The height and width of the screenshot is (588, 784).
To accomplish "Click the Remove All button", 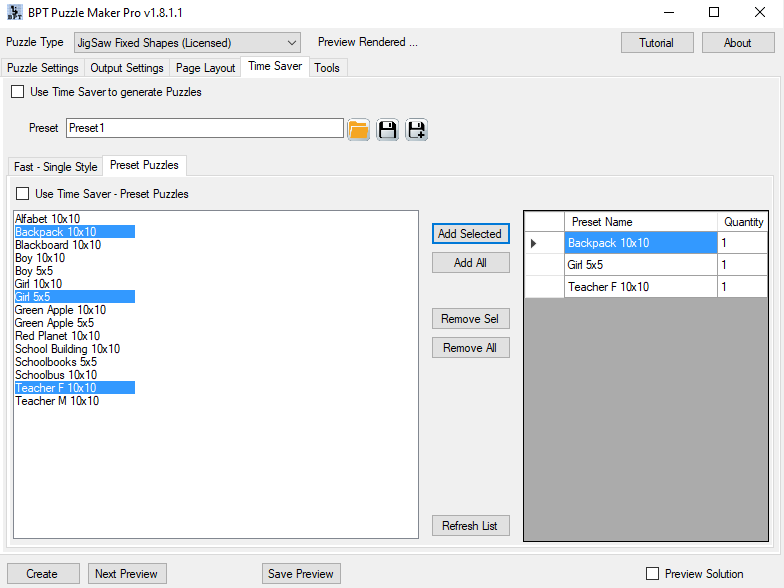I will pyautogui.click(x=470, y=348).
